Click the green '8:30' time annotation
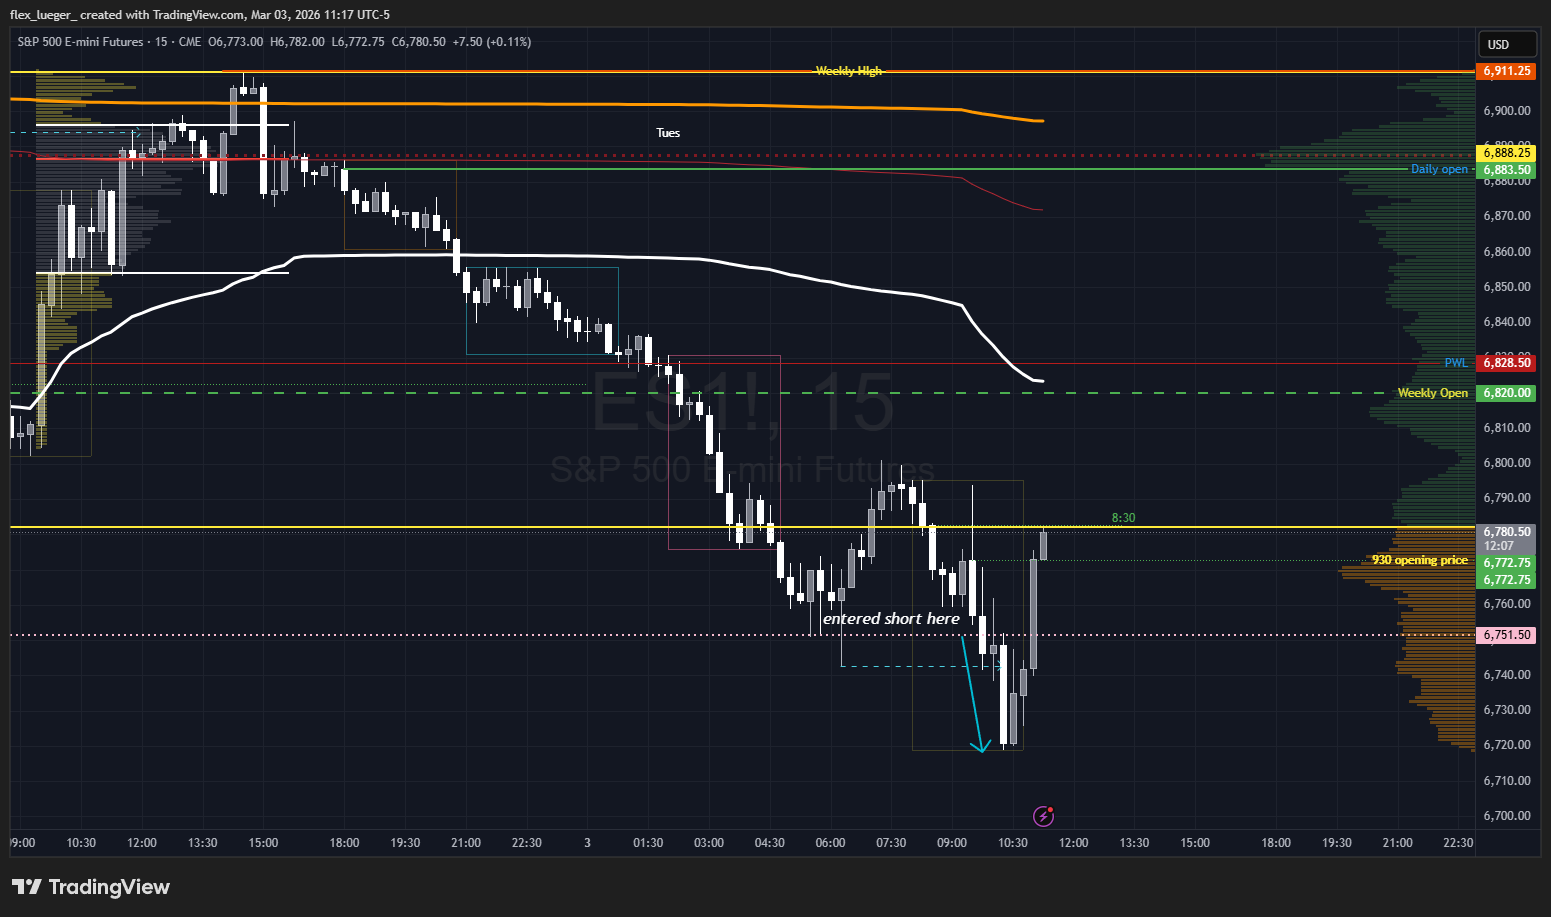This screenshot has height=917, width=1551. [x=1123, y=518]
